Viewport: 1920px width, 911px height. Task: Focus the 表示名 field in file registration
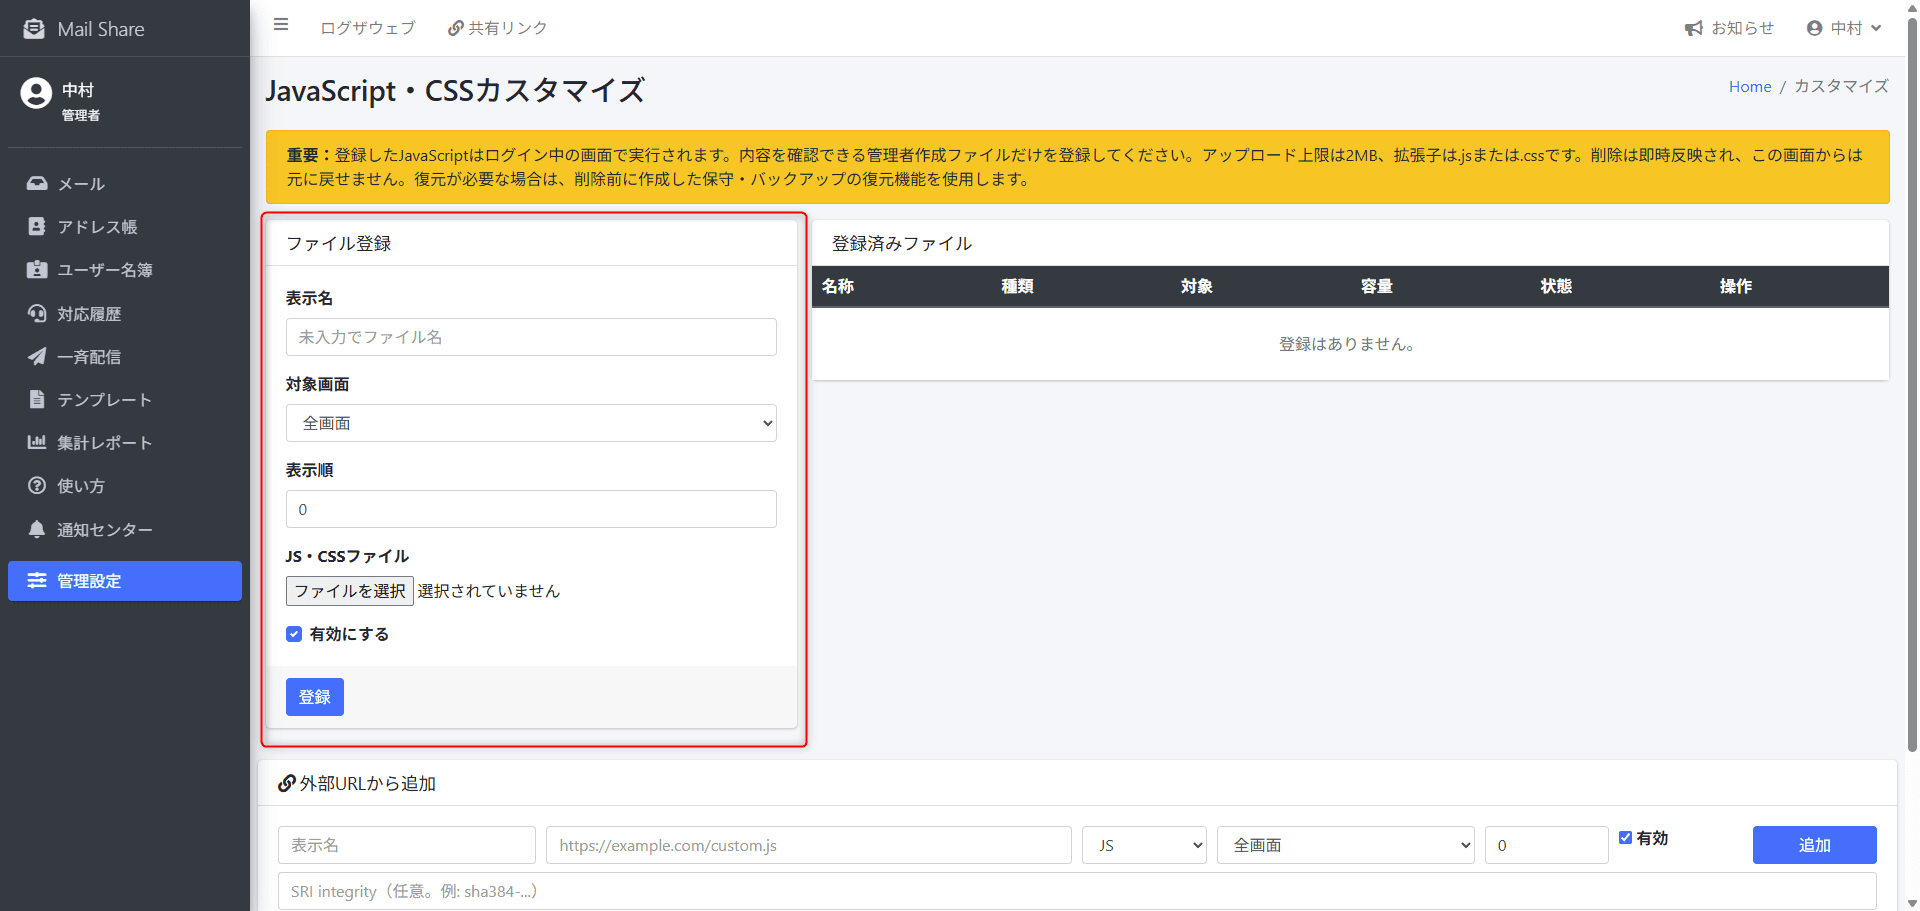(531, 337)
